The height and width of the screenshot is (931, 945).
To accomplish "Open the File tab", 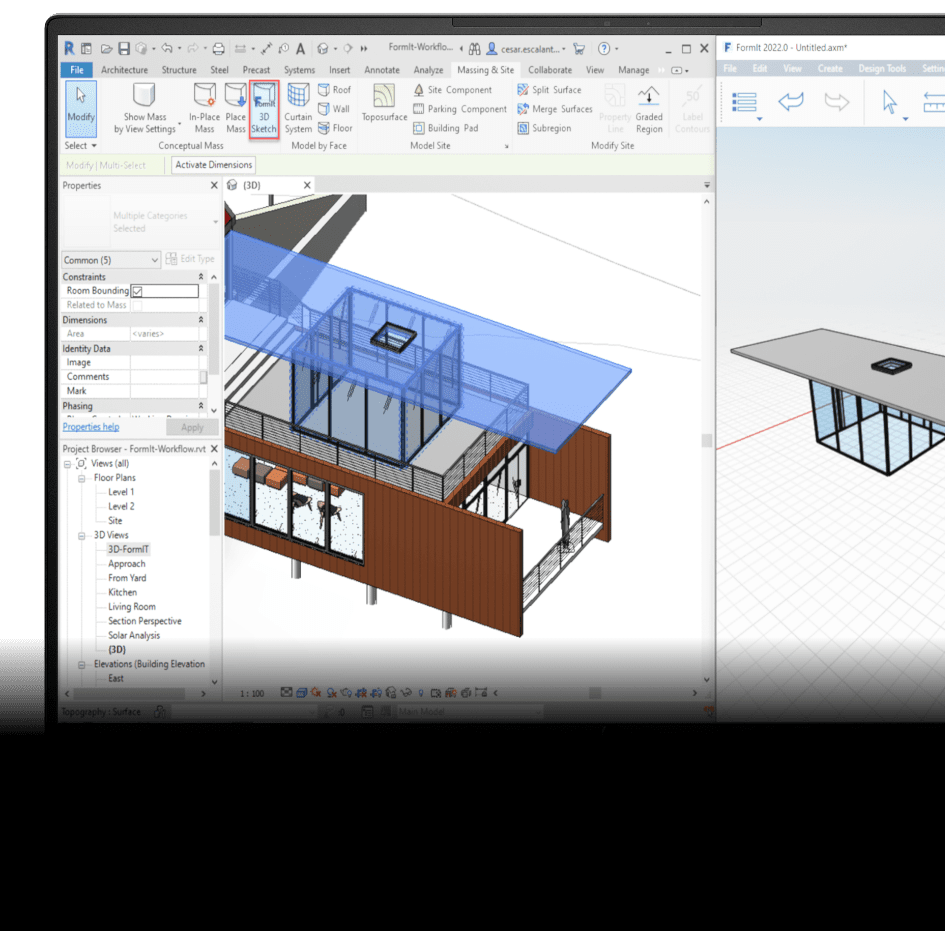I will [x=77, y=70].
